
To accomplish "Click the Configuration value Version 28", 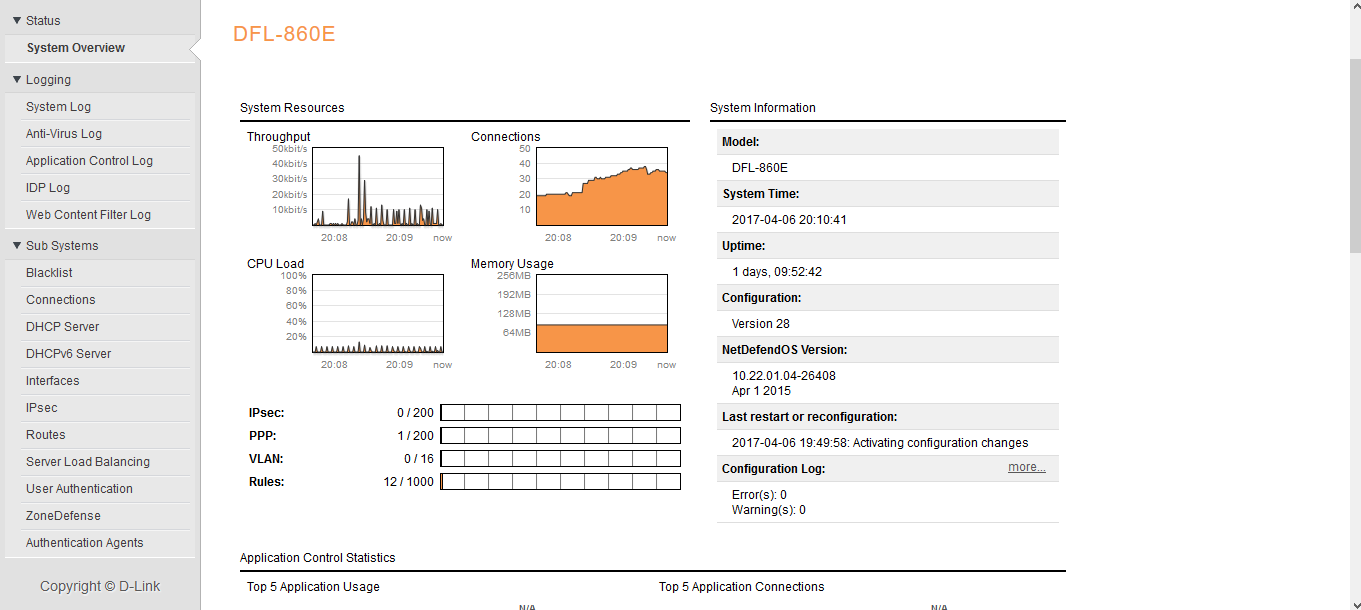I will pyautogui.click(x=761, y=324).
